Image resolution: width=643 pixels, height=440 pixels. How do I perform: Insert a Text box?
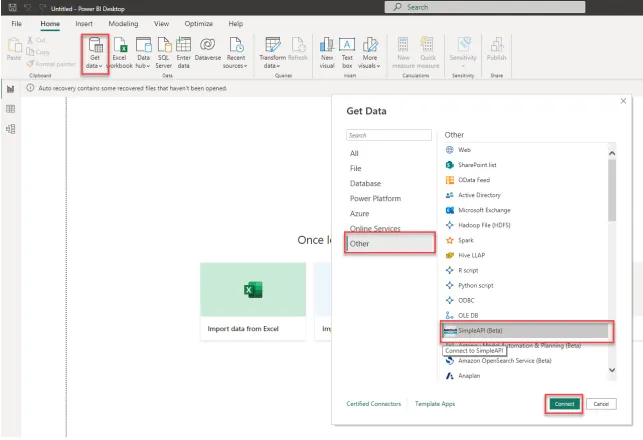pos(347,53)
